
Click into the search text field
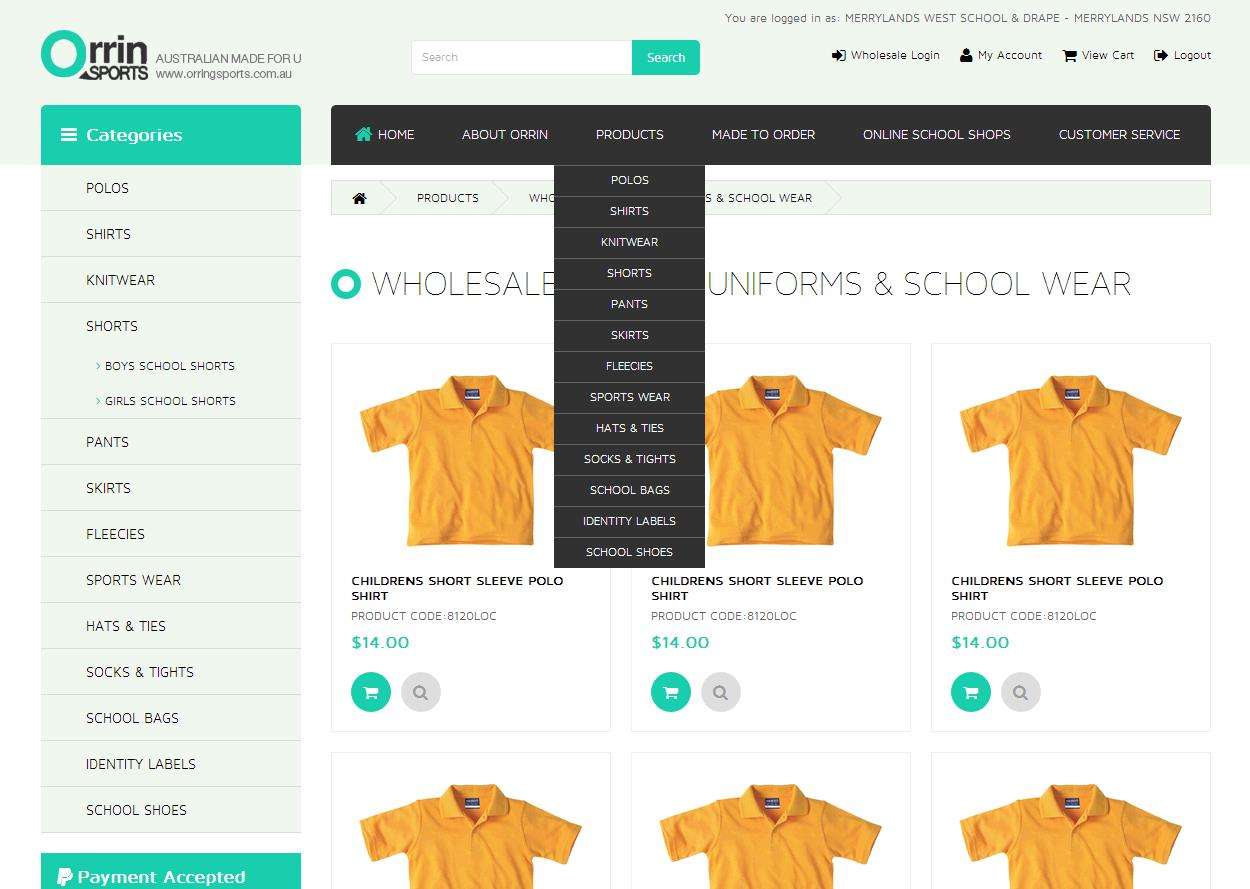(x=521, y=58)
